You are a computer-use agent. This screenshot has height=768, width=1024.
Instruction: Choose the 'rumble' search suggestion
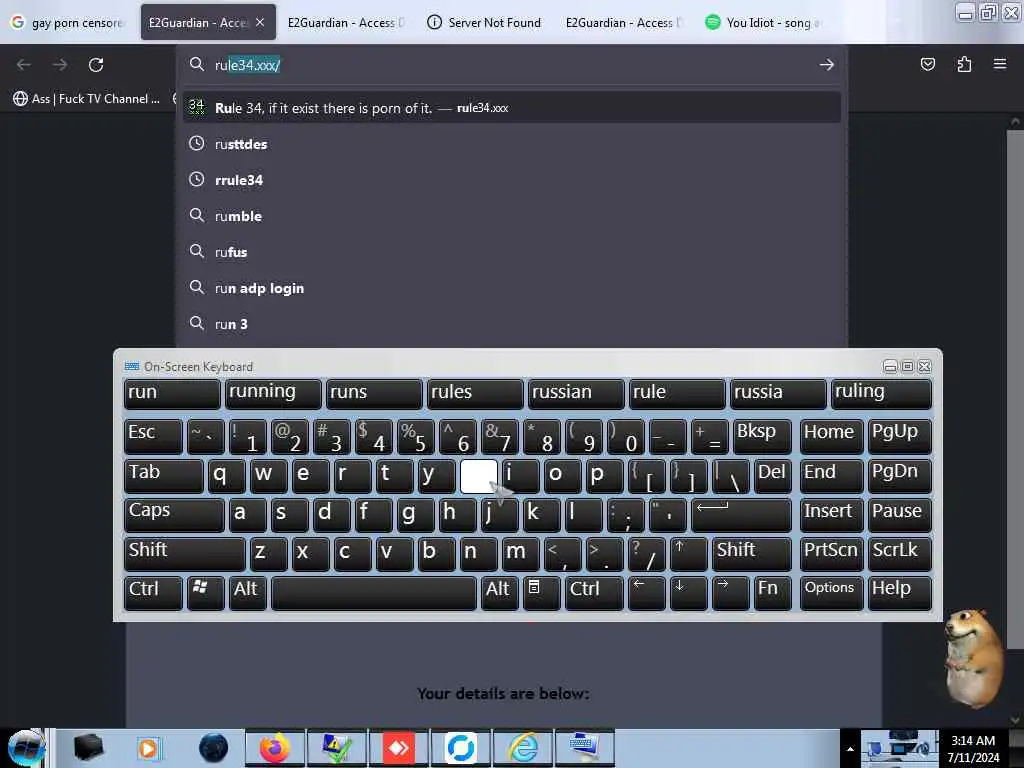coord(511,216)
